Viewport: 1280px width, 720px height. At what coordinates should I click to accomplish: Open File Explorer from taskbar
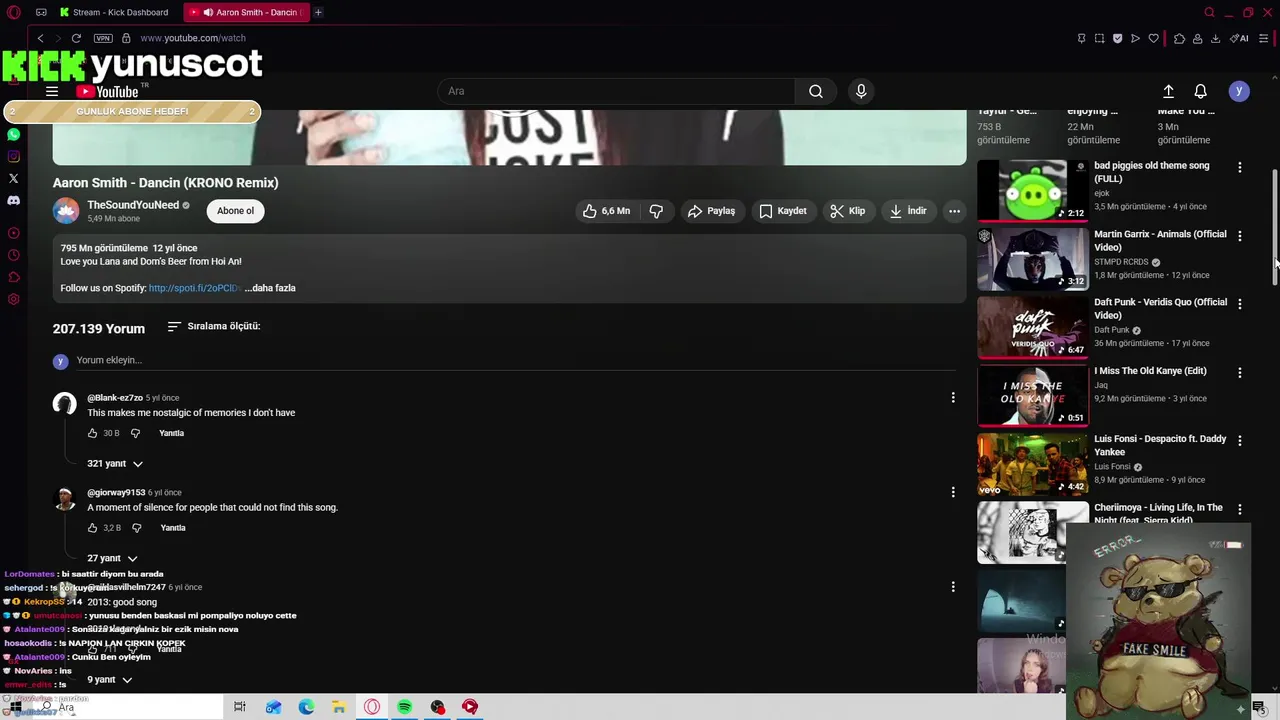click(x=339, y=707)
